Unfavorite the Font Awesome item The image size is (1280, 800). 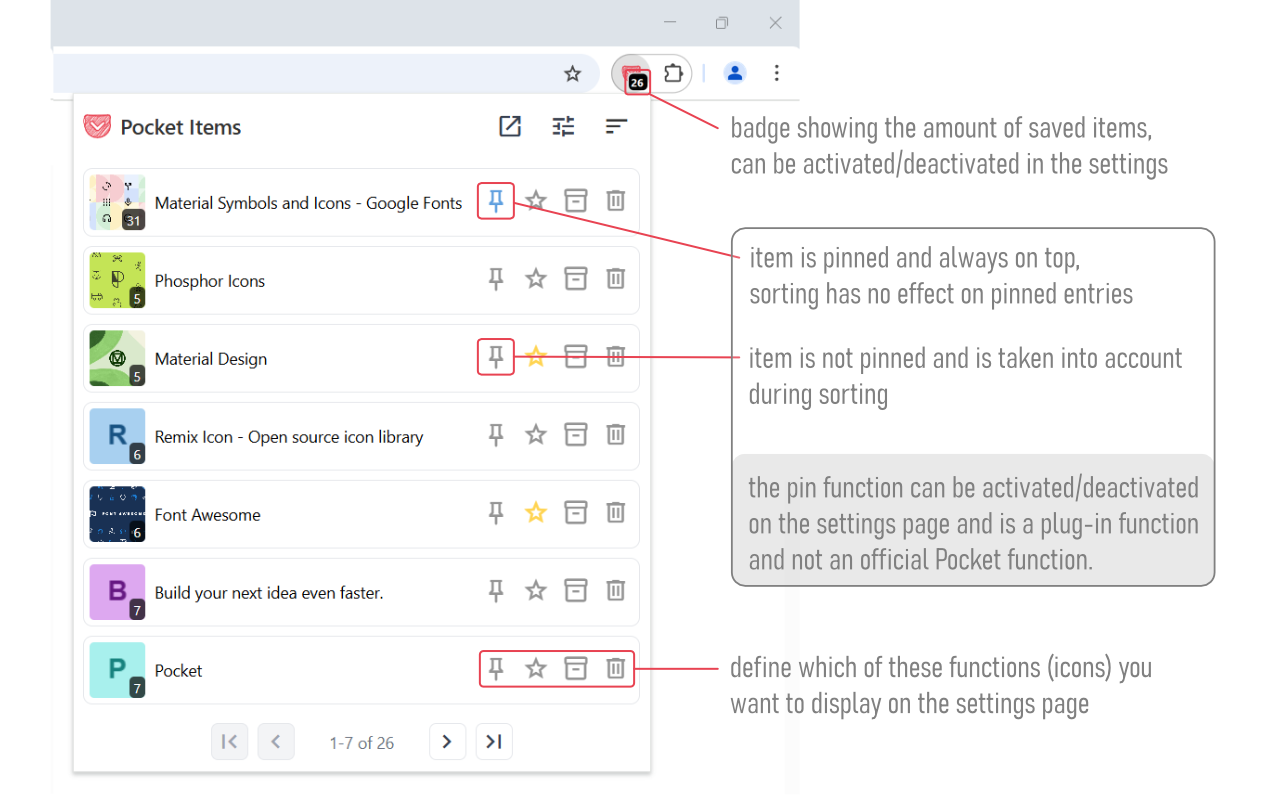535,512
